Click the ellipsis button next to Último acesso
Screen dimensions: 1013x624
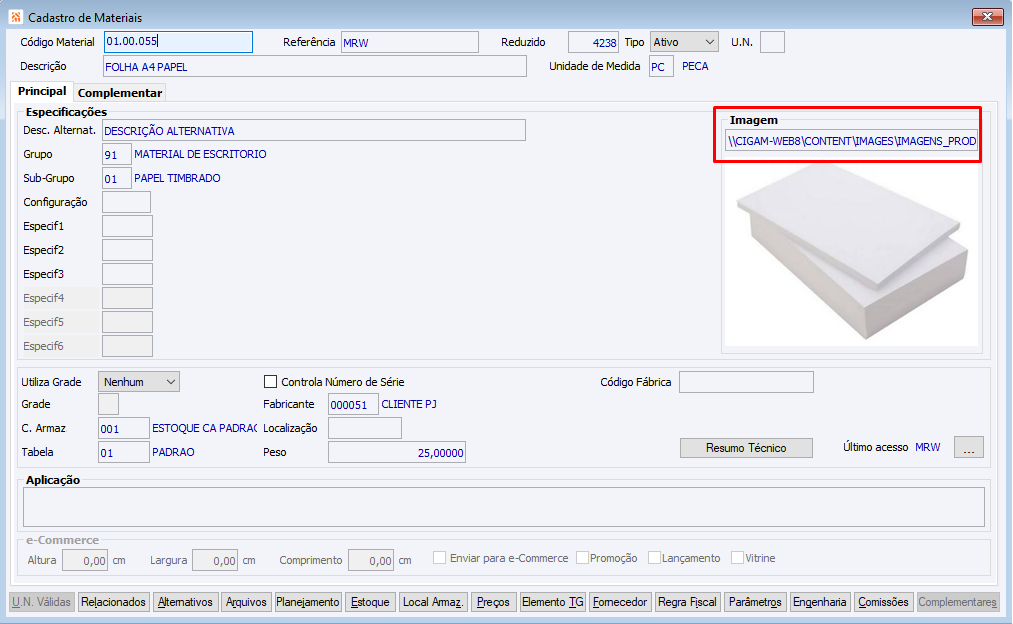click(968, 447)
